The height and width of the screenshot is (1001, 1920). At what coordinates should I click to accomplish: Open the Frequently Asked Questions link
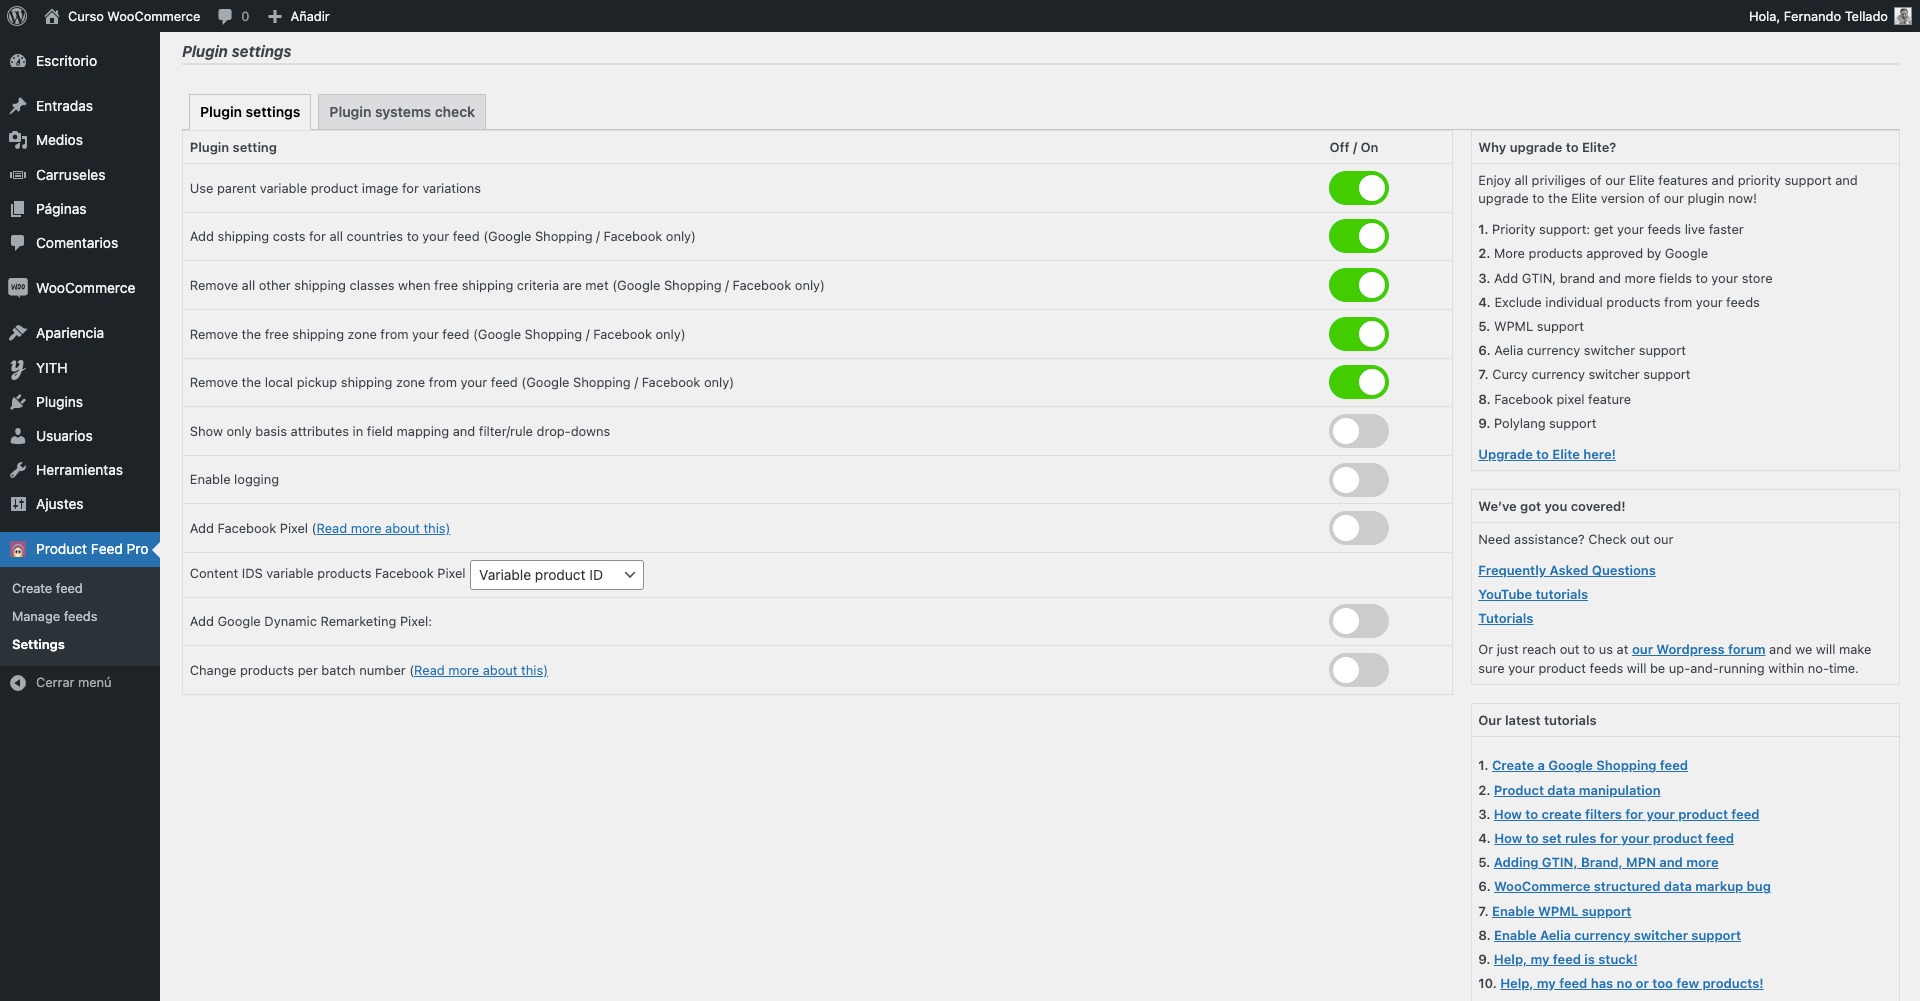[x=1566, y=570]
